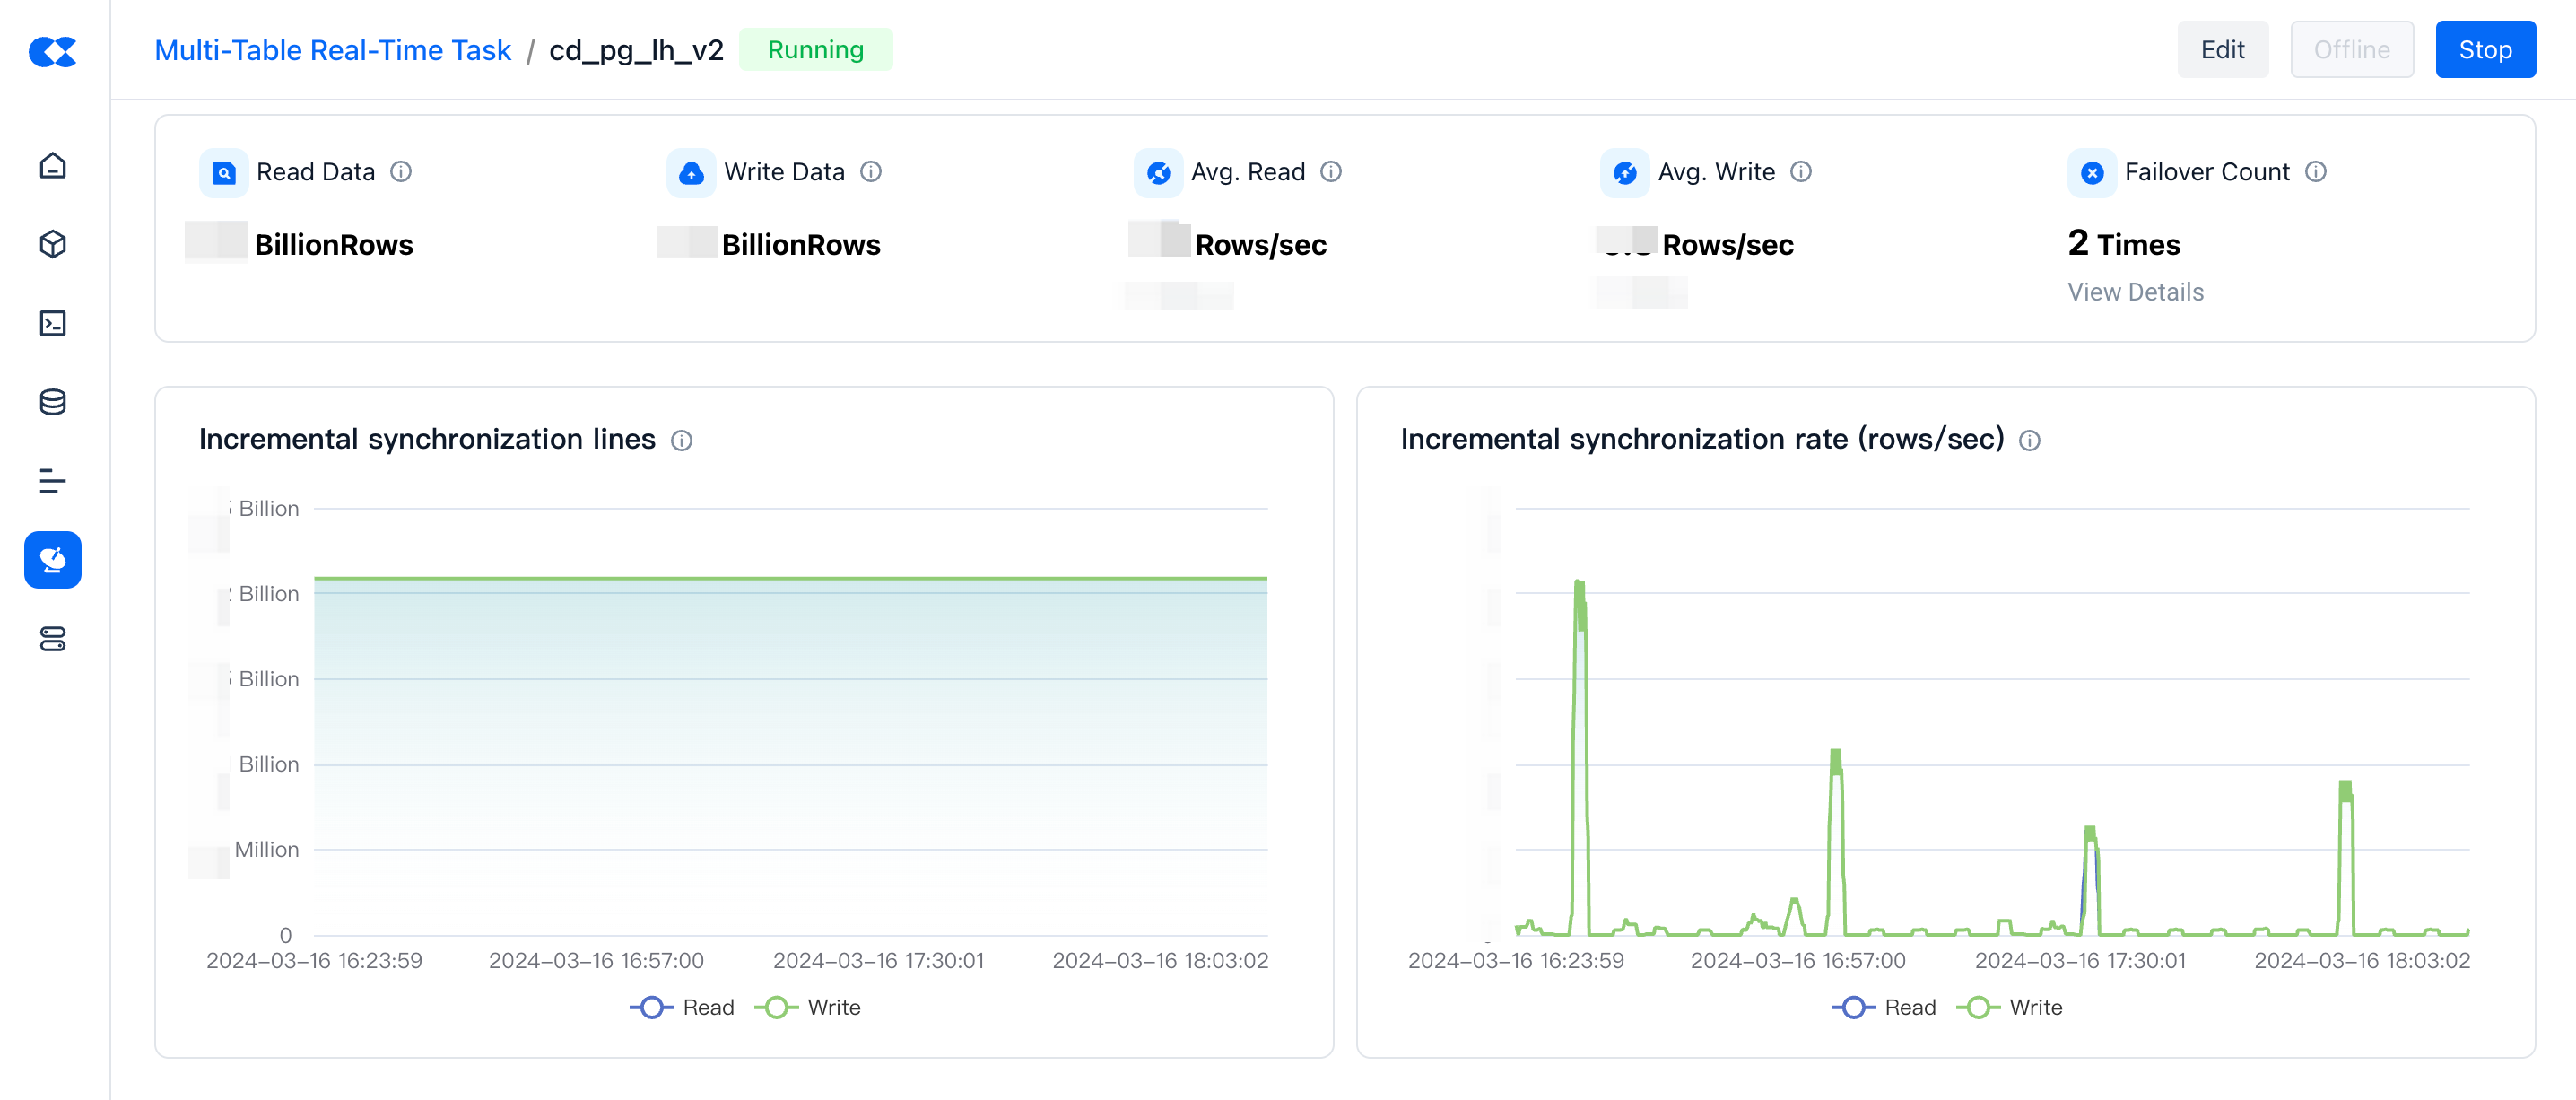Click the info icon beside Read Data
2576x1100 pixels.
tap(401, 172)
